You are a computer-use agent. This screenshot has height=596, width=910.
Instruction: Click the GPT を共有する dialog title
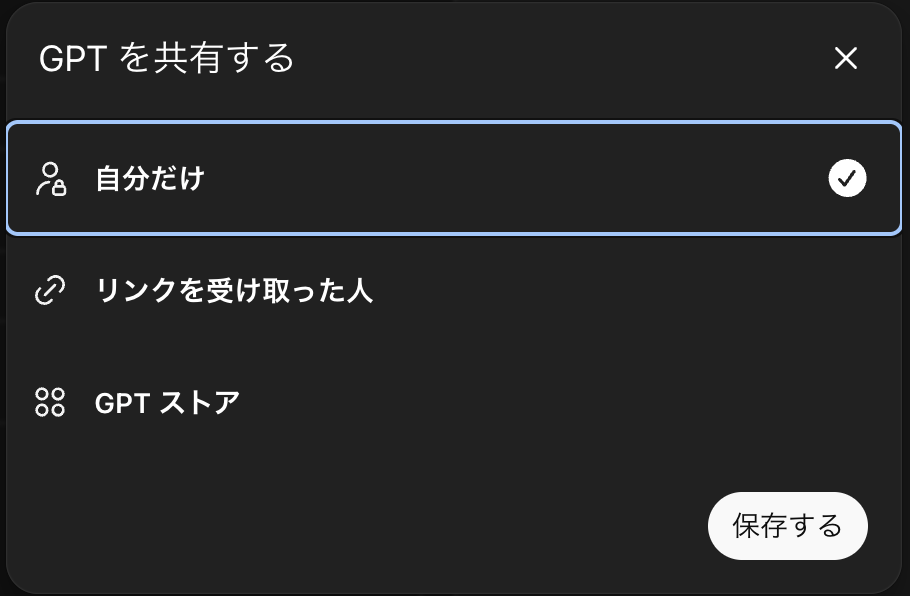point(165,58)
